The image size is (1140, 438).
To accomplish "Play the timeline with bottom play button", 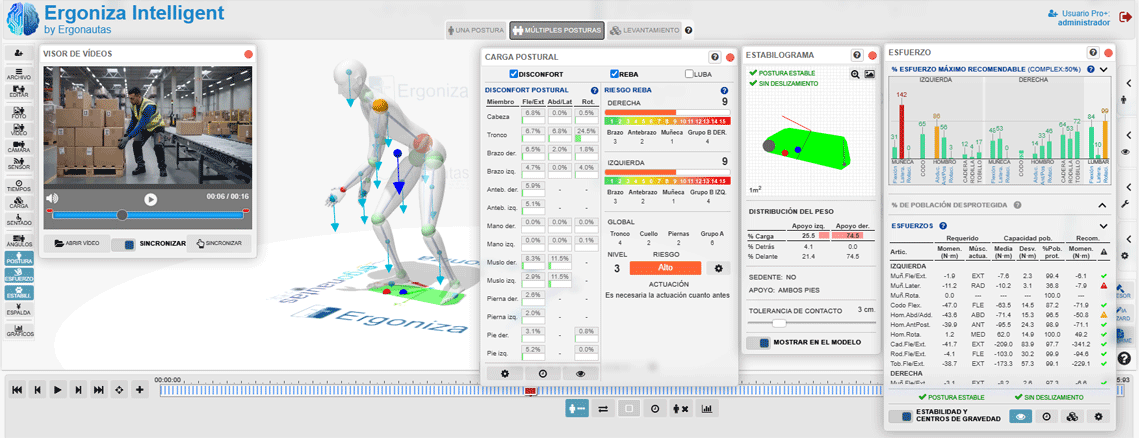I will click(x=57, y=390).
